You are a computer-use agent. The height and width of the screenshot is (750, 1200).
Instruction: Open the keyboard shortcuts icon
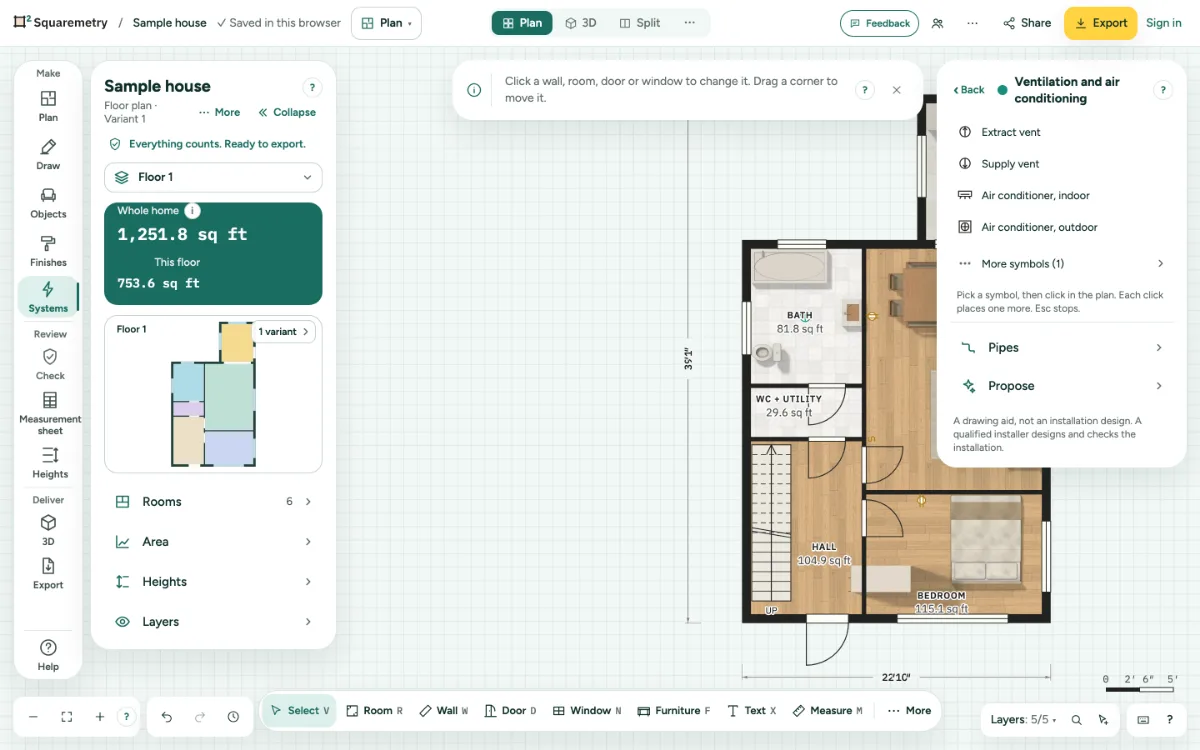tap(1143, 719)
